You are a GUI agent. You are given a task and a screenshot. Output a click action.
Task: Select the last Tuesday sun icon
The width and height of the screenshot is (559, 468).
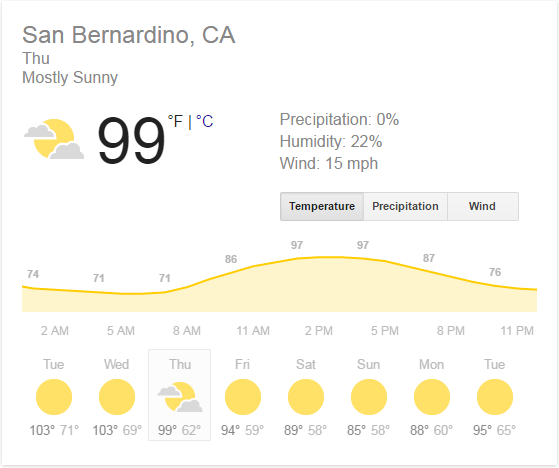coord(495,397)
